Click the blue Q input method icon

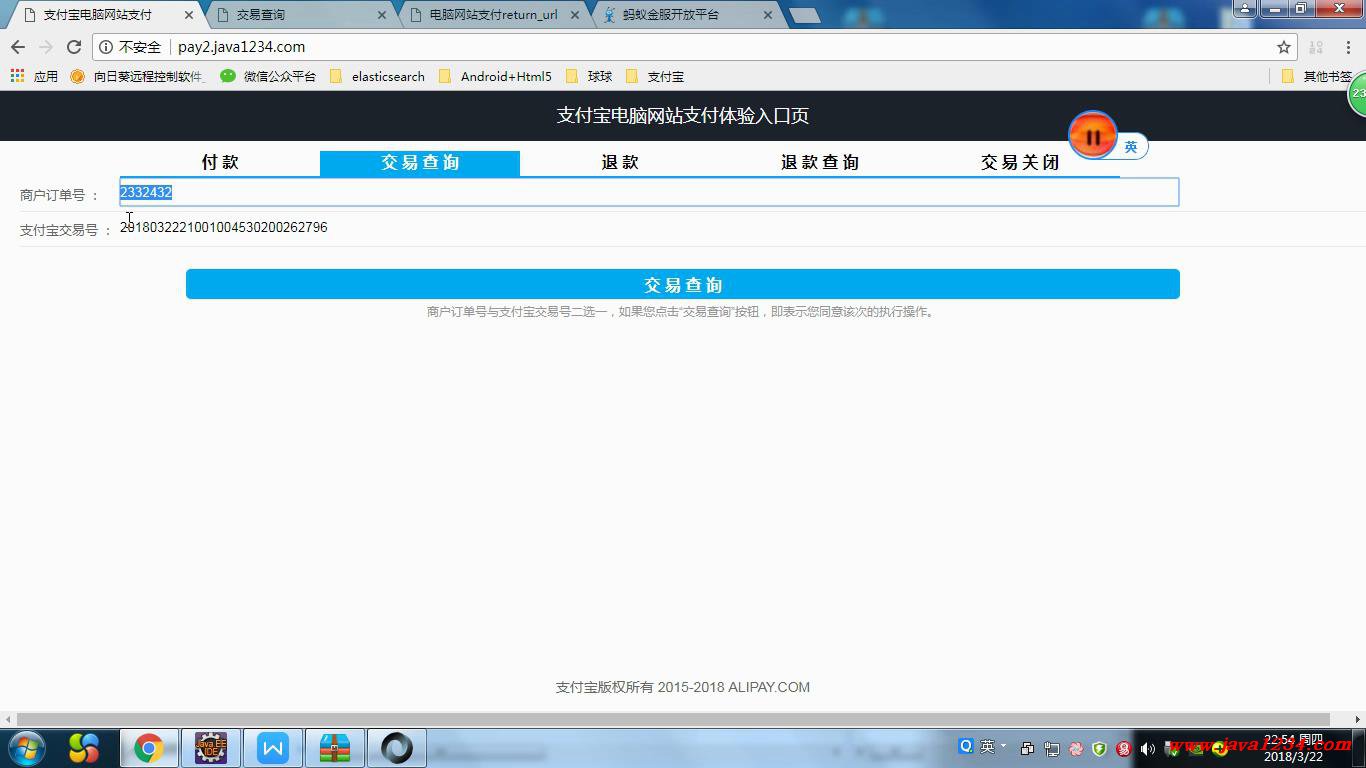(966, 746)
